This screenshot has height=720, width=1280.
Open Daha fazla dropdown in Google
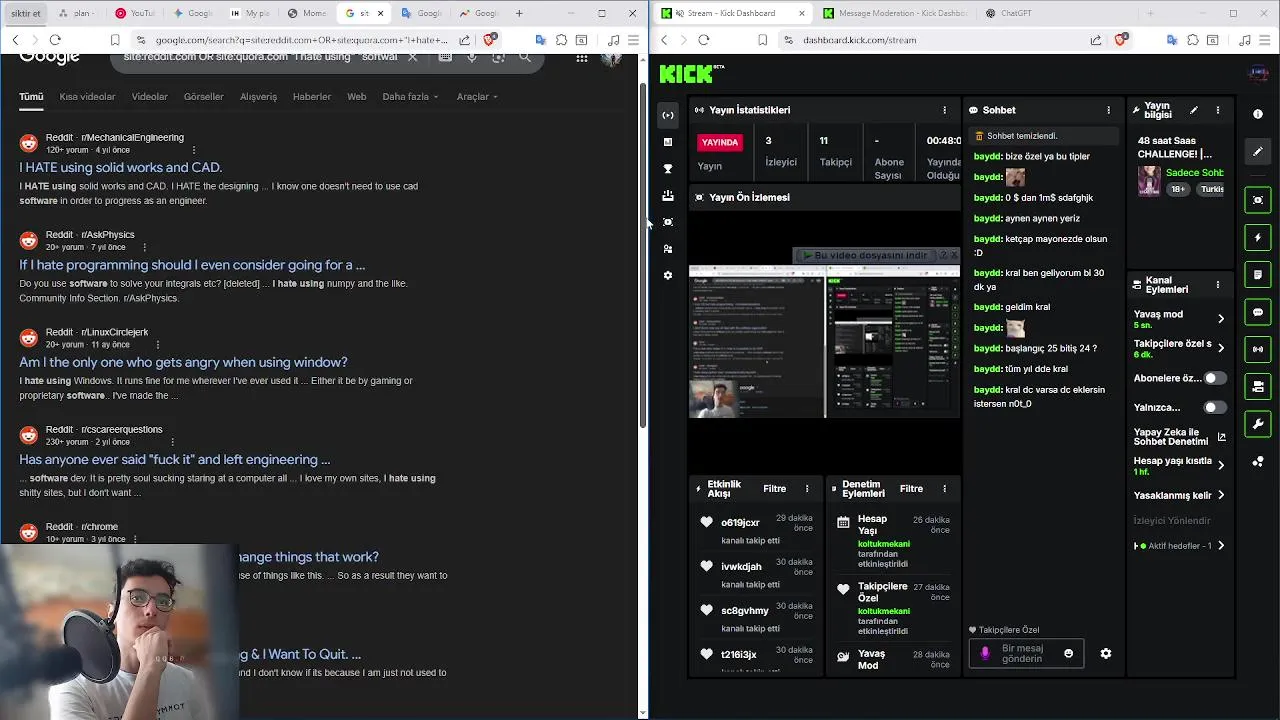click(410, 97)
